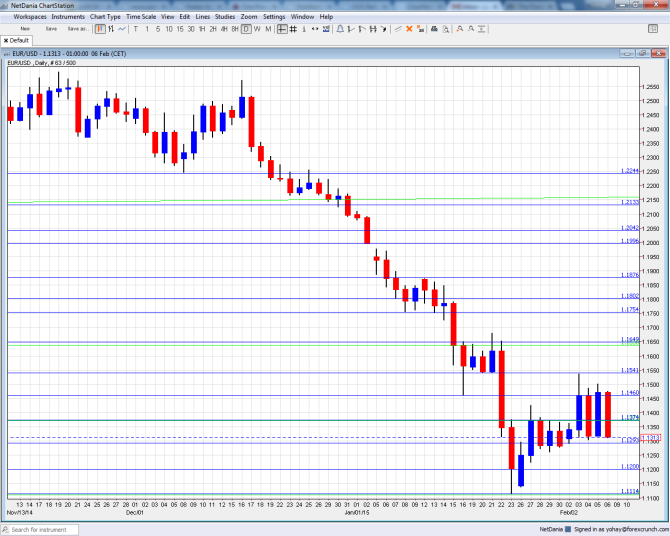This screenshot has height=536, width=670.
Task: Select the Daily (D) time scale
Action: [245, 29]
